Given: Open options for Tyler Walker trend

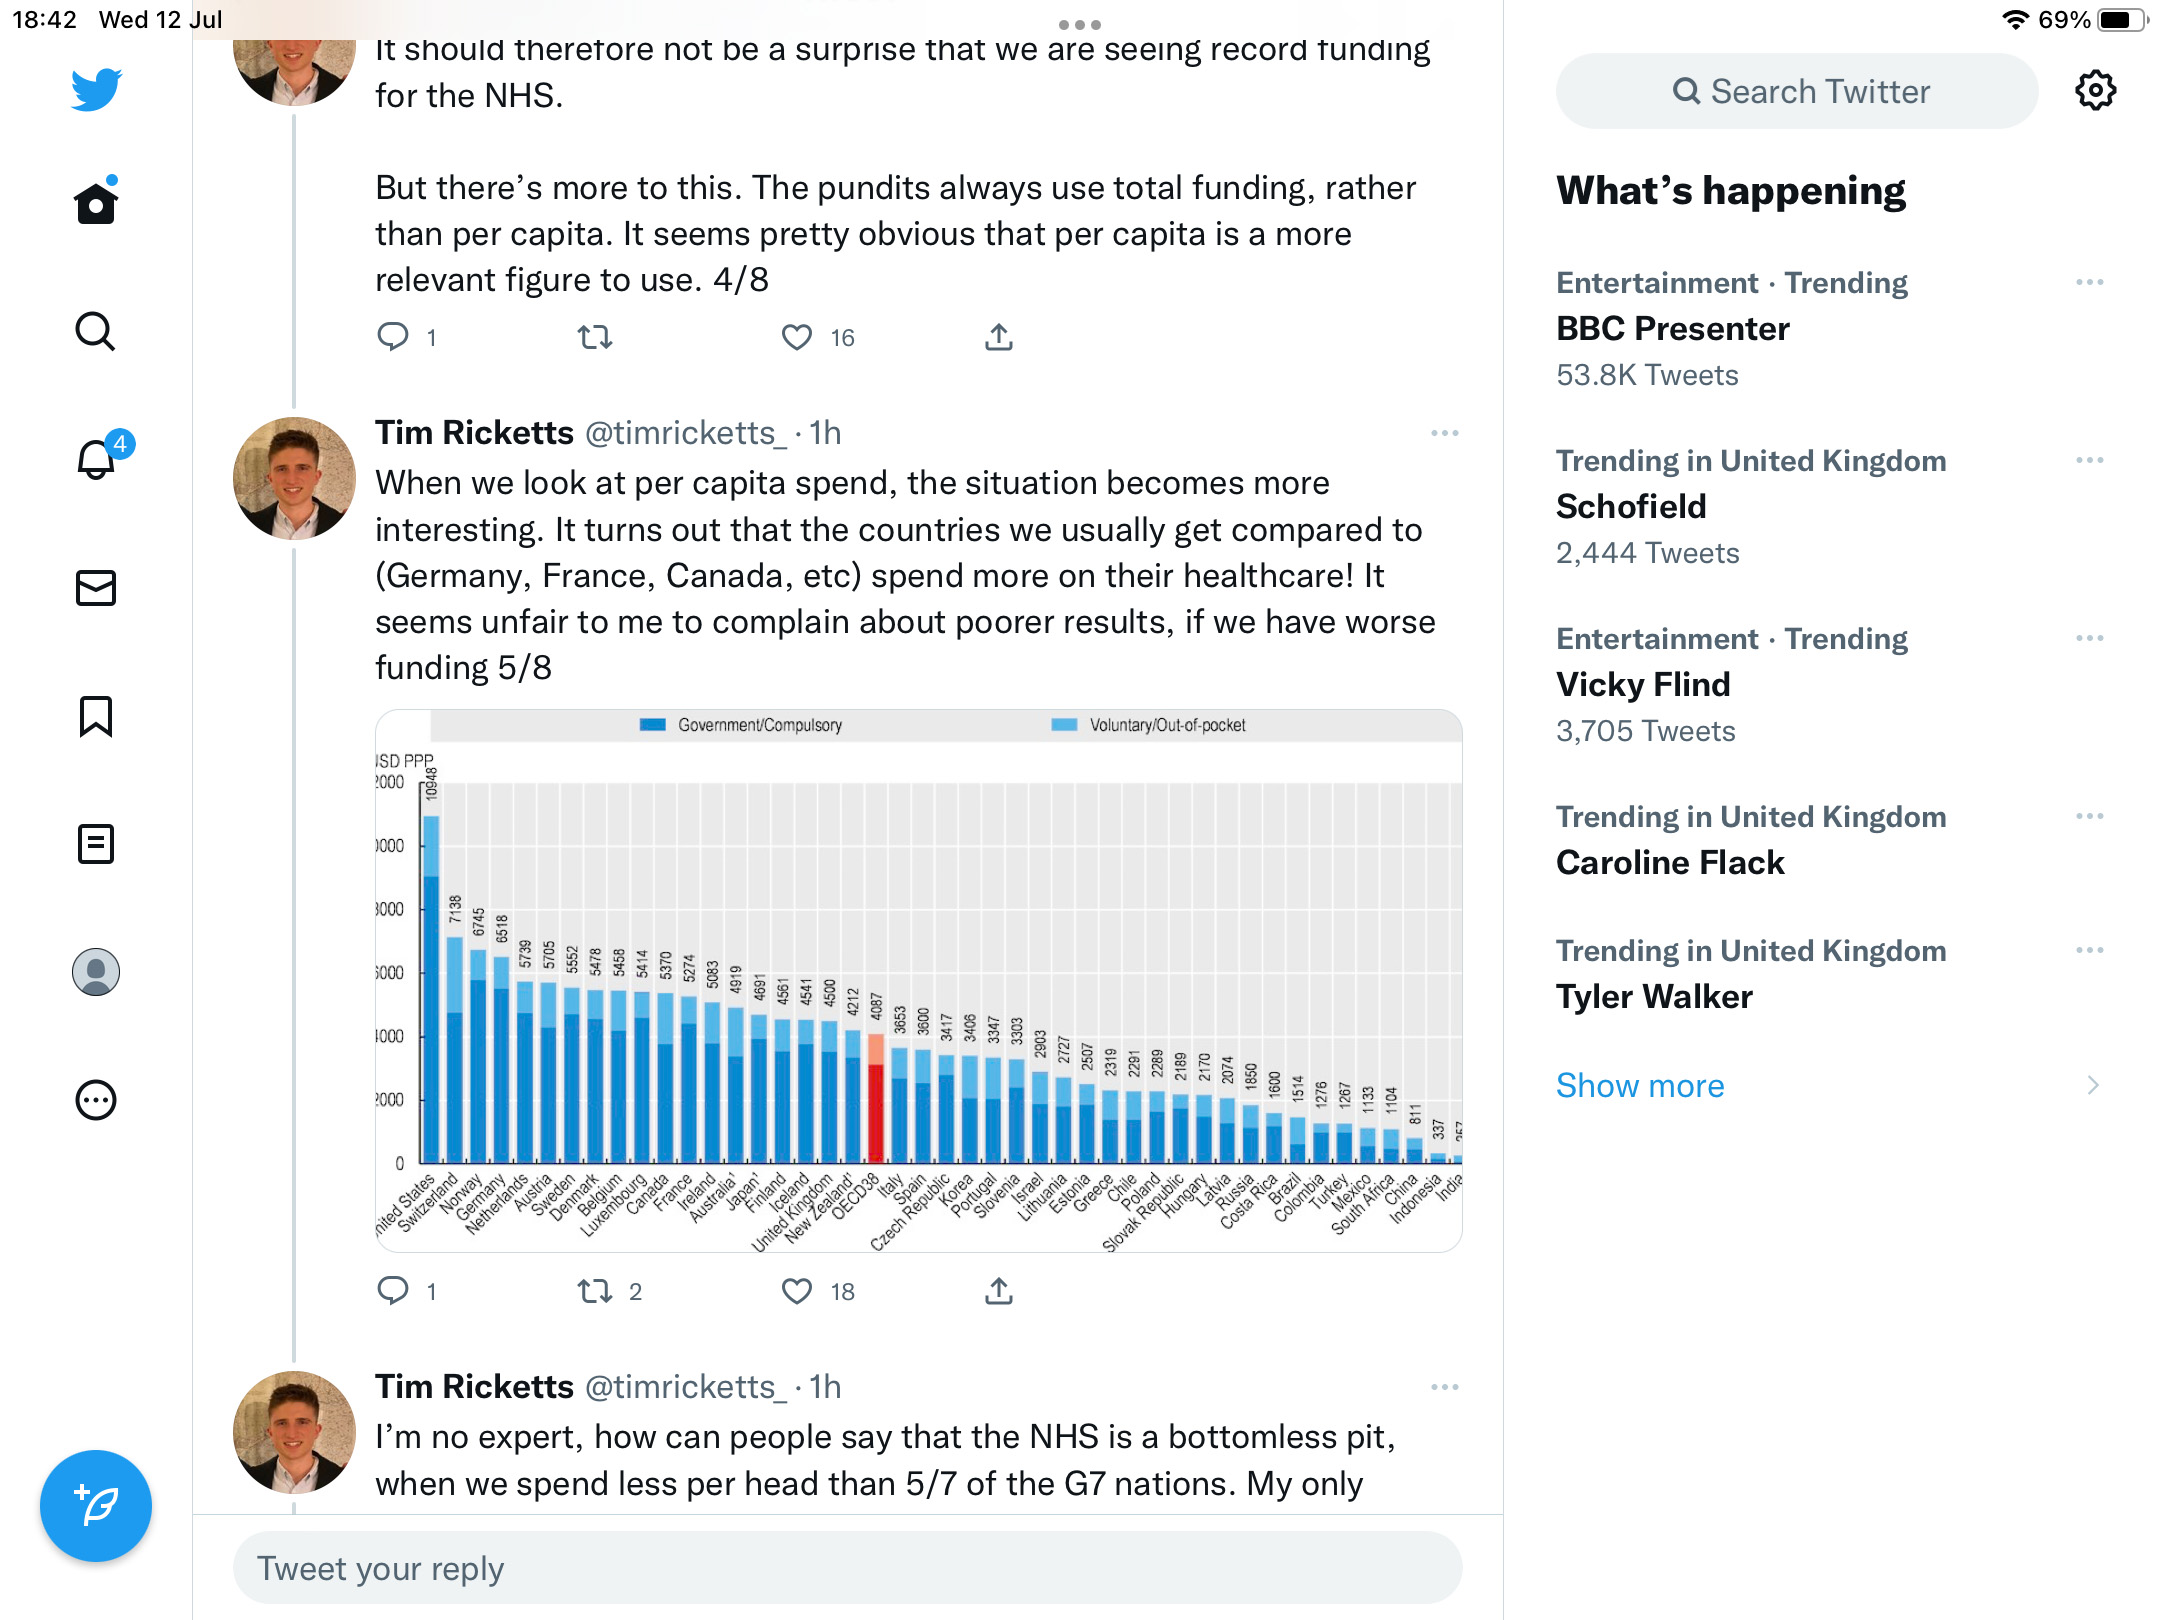Looking at the screenshot, I should pos(2090,951).
